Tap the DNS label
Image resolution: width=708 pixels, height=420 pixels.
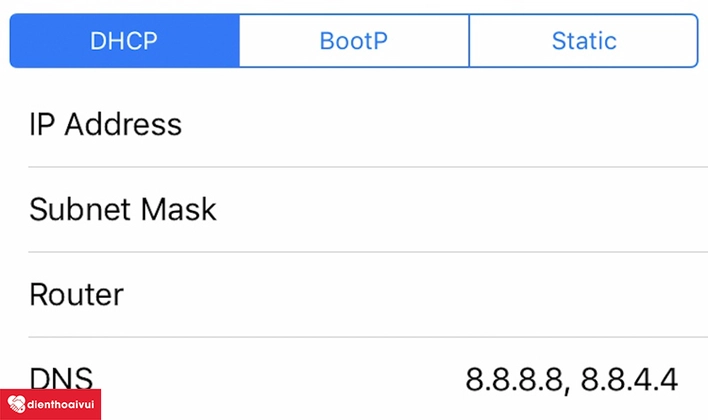pyautogui.click(x=61, y=379)
